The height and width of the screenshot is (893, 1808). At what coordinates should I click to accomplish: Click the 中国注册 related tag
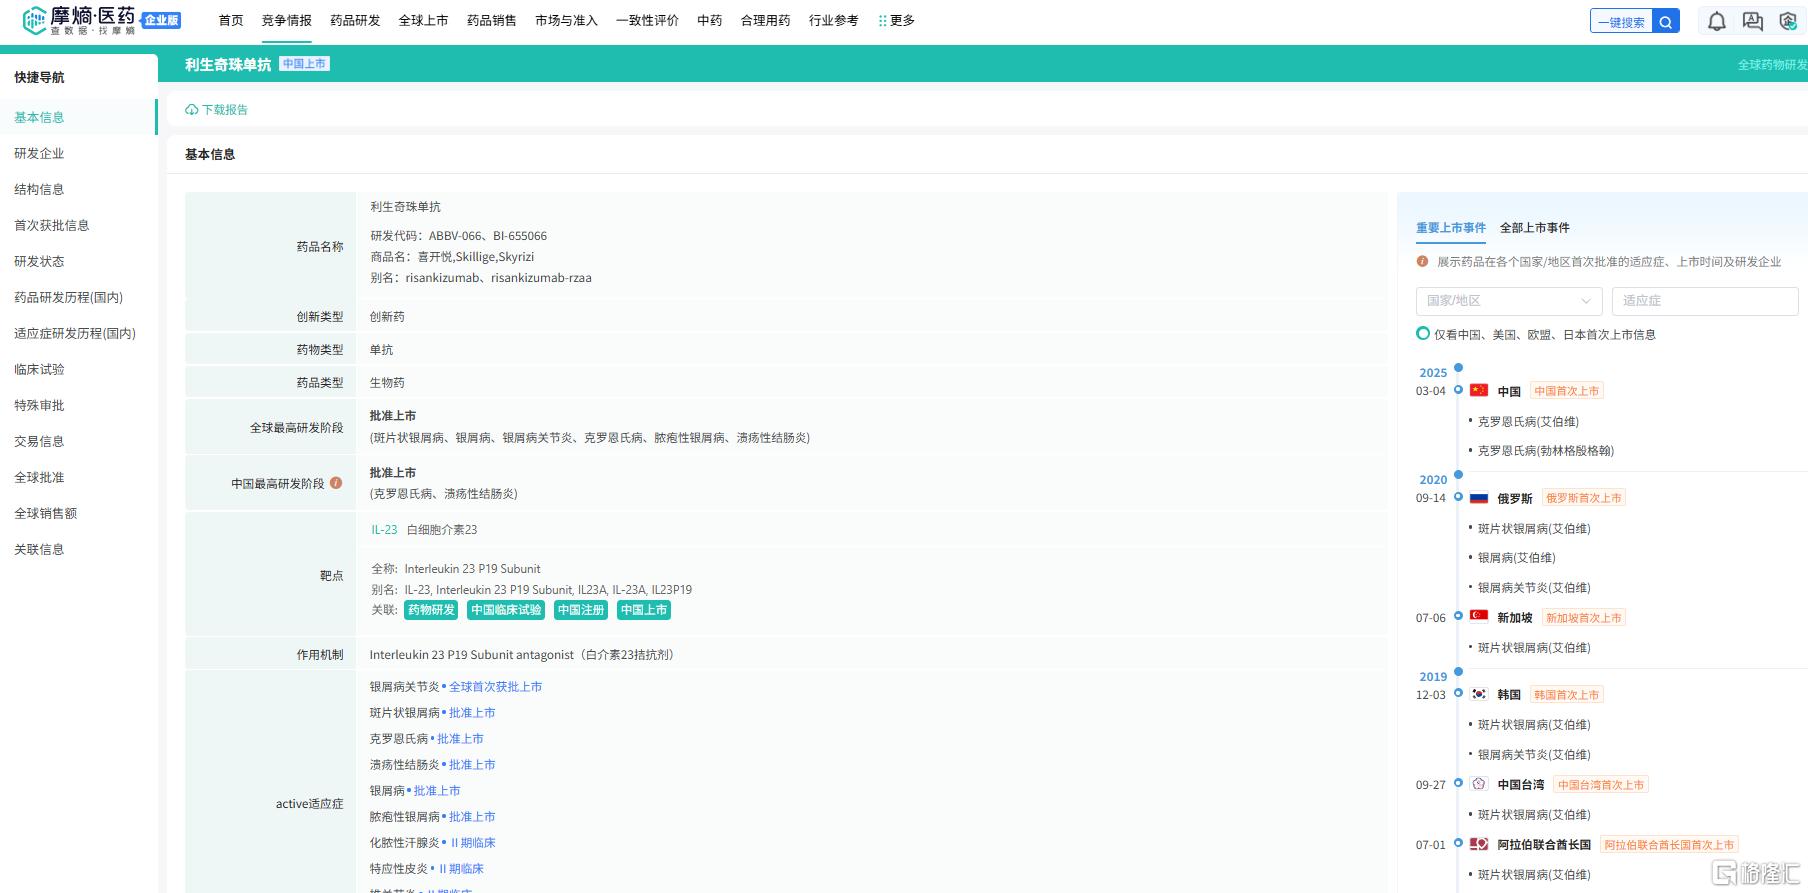click(x=581, y=610)
